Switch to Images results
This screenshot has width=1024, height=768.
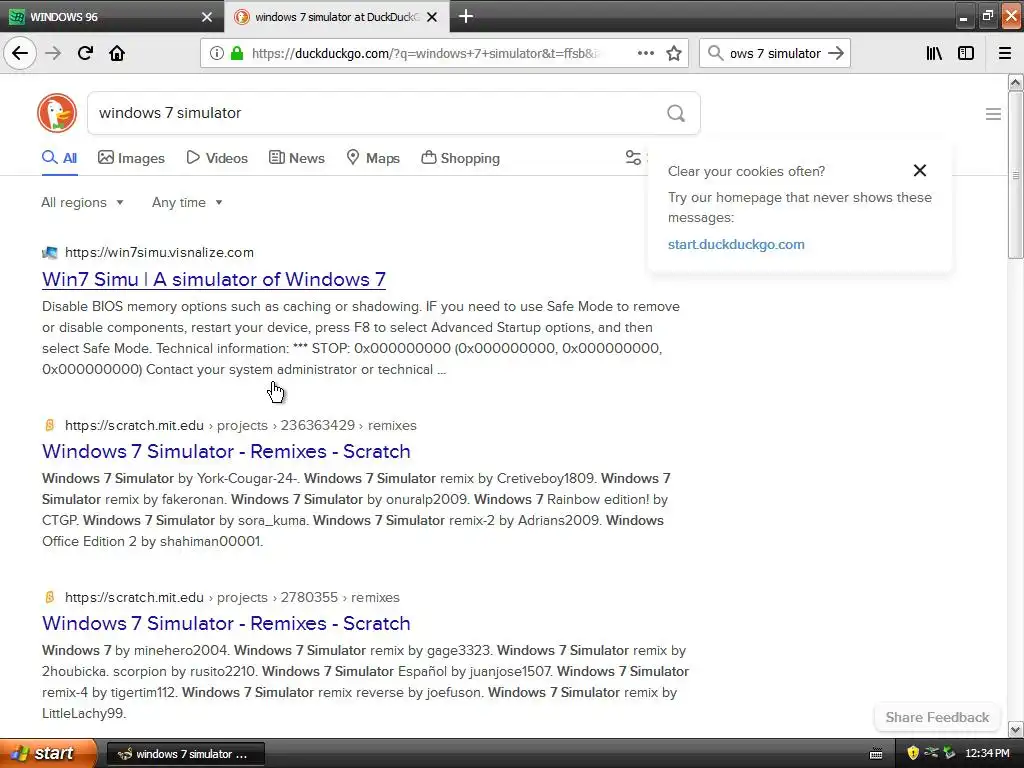pos(131,158)
